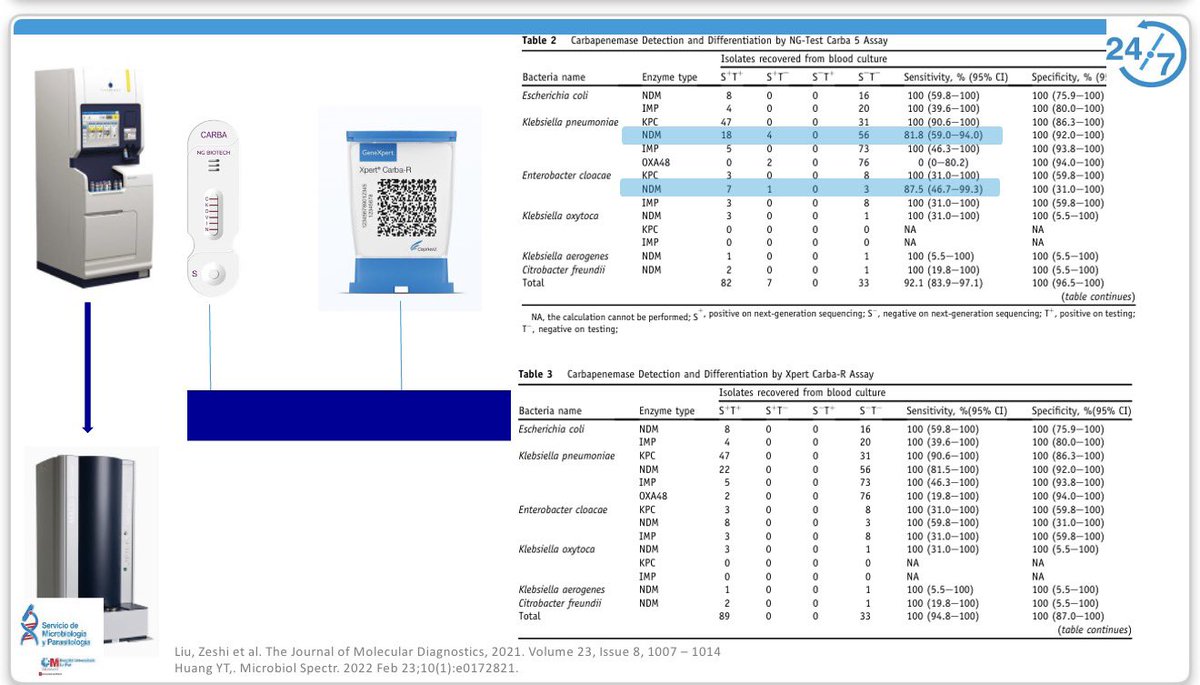Click the Sensitivity, %(95% CI) header in Table 3
Screen dimensions: 1200x685
(x=957, y=411)
